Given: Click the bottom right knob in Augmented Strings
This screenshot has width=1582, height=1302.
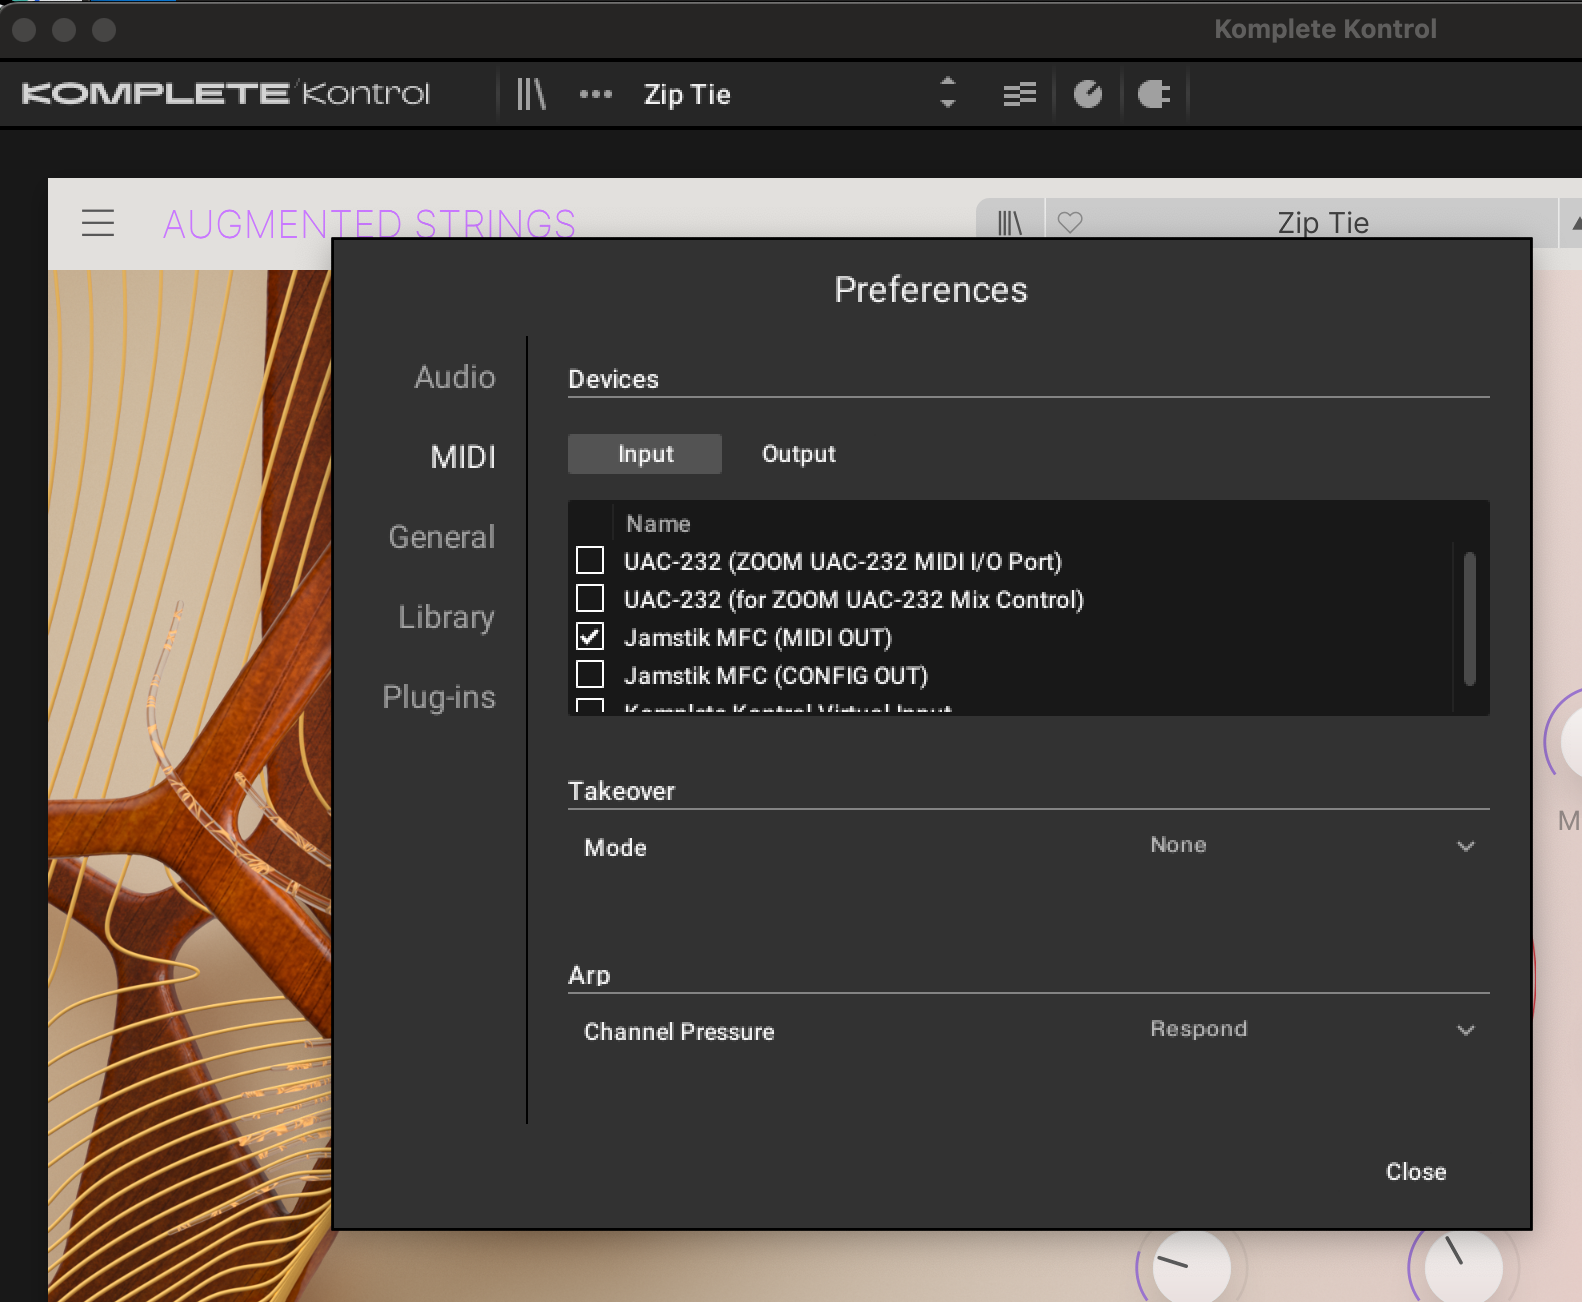Looking at the screenshot, I should (1463, 1267).
